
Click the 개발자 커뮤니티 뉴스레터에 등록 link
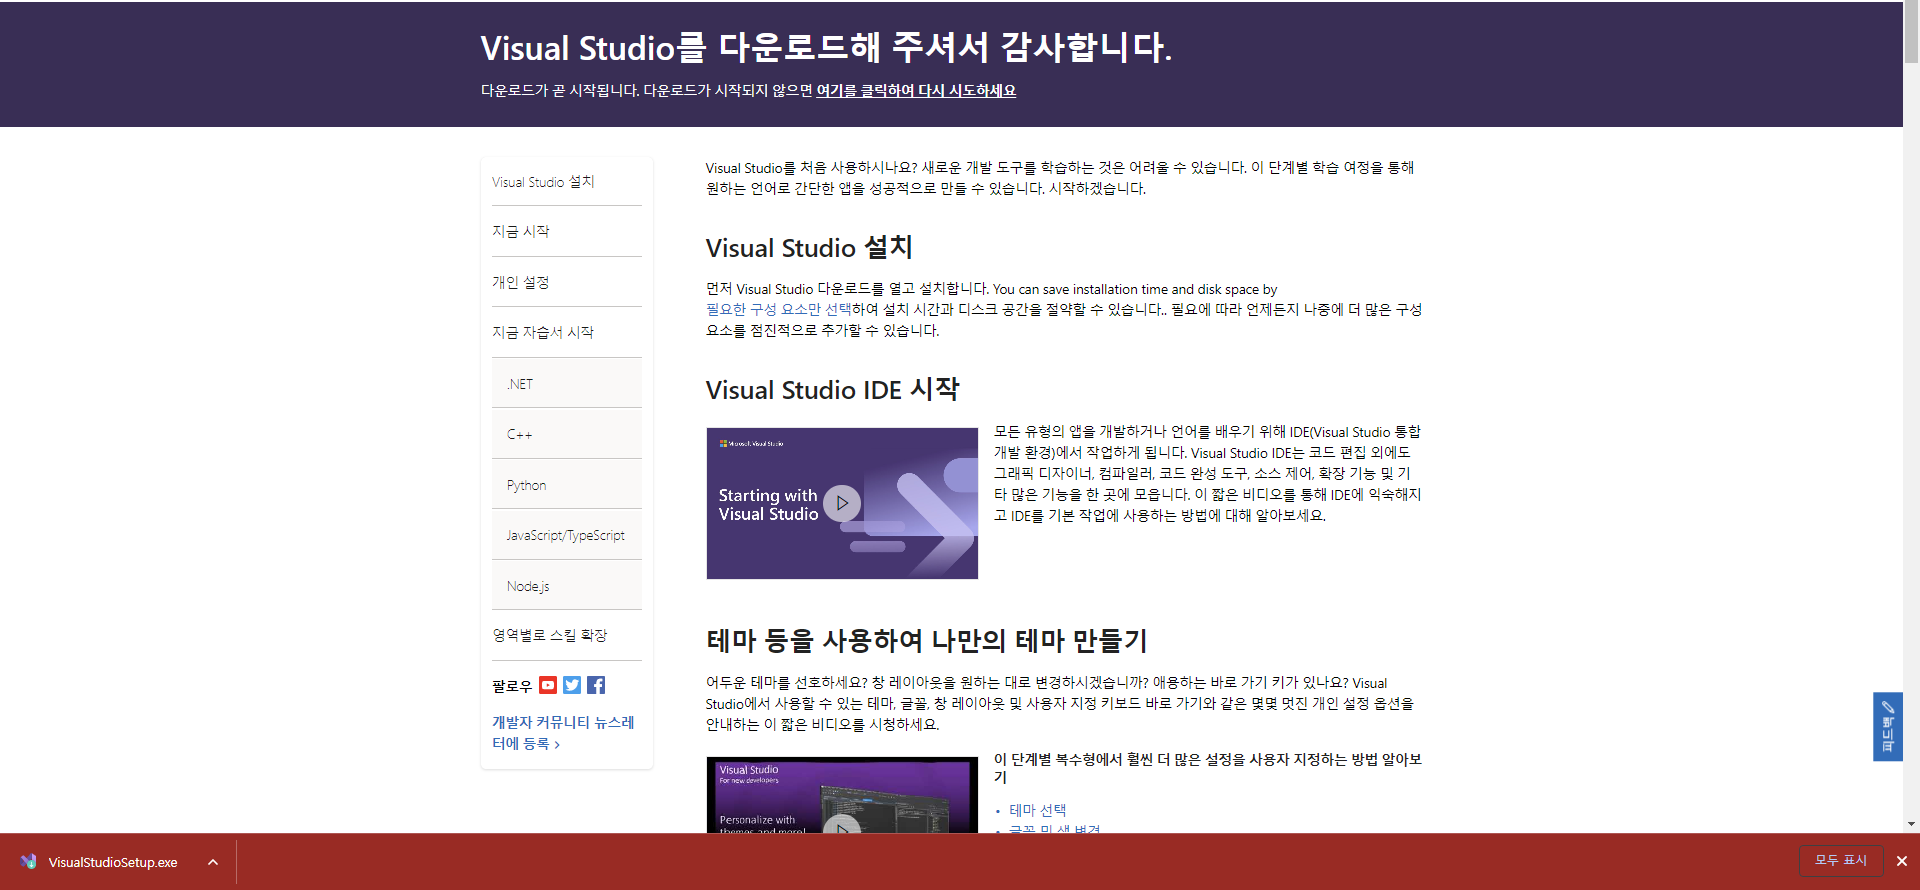pos(563,733)
